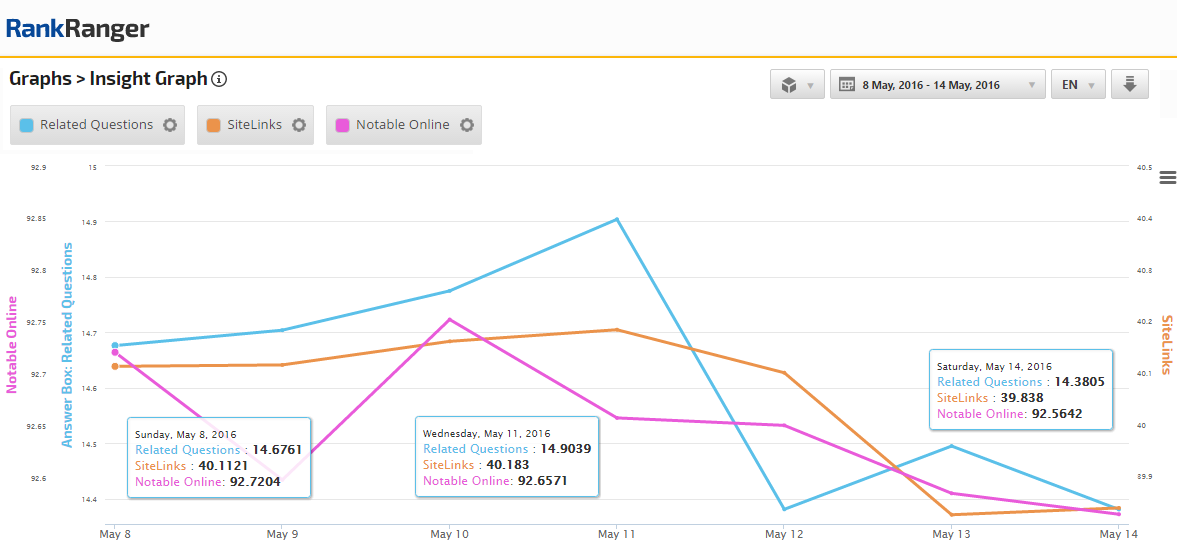Click the Notable Online peak on May 10
The width and height of the screenshot is (1177, 547).
coord(450,319)
